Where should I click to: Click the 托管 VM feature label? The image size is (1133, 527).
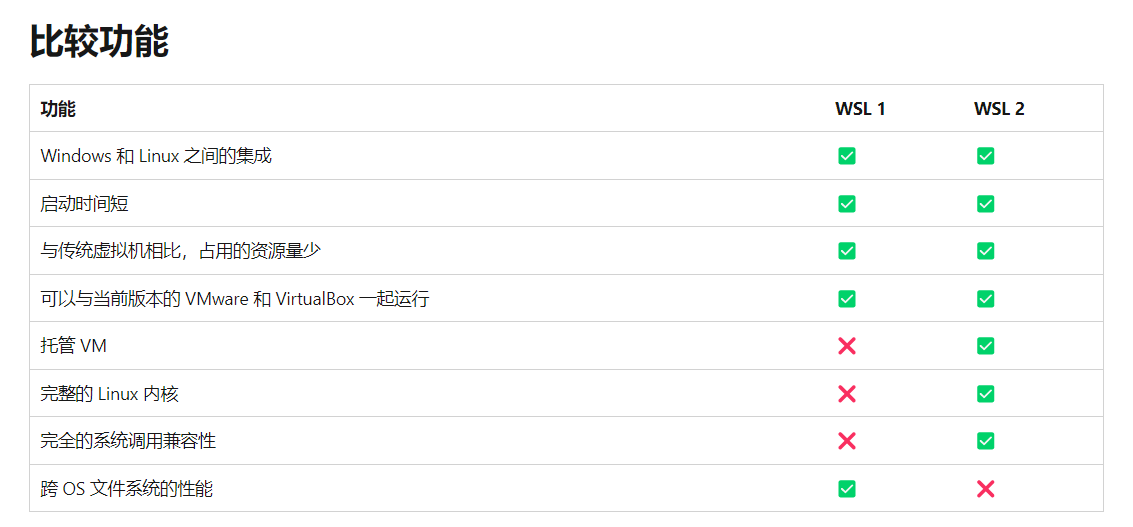point(73,346)
